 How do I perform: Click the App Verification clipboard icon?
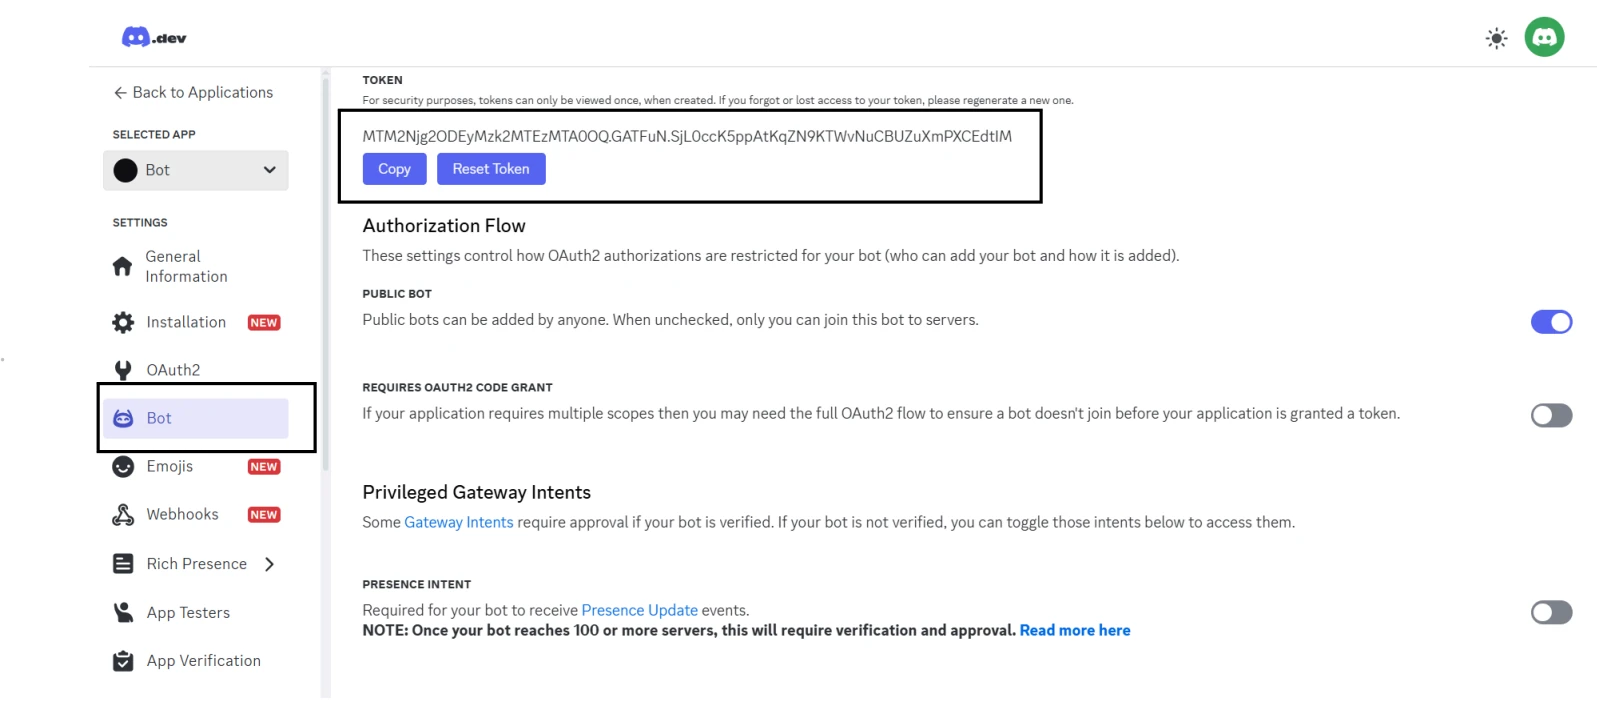click(x=123, y=660)
